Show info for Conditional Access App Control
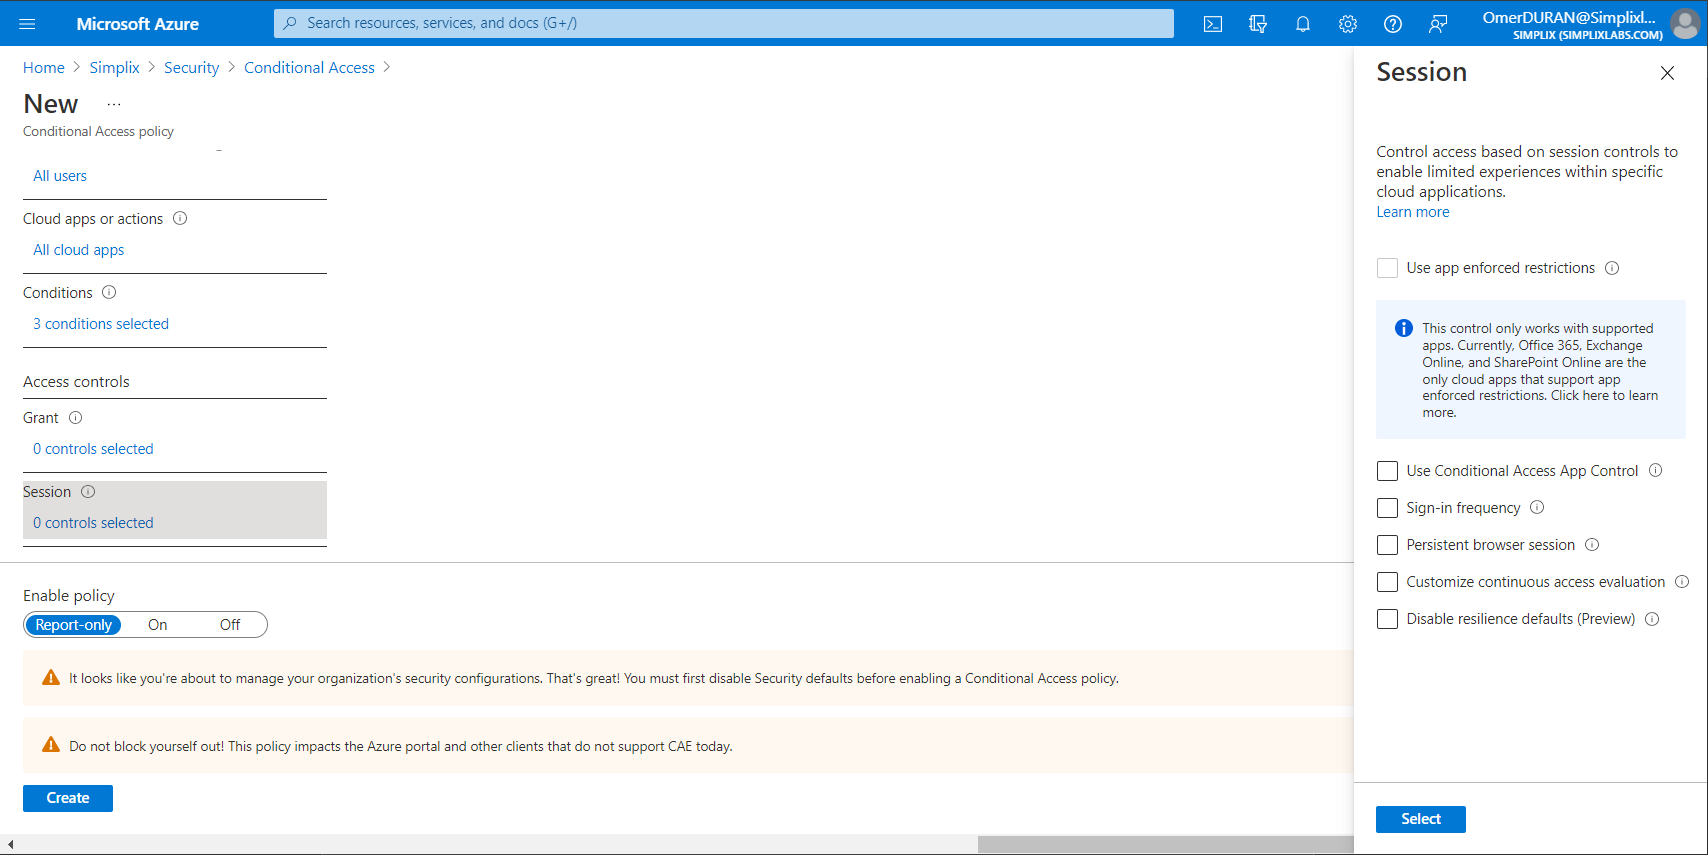This screenshot has height=855, width=1708. [x=1655, y=470]
